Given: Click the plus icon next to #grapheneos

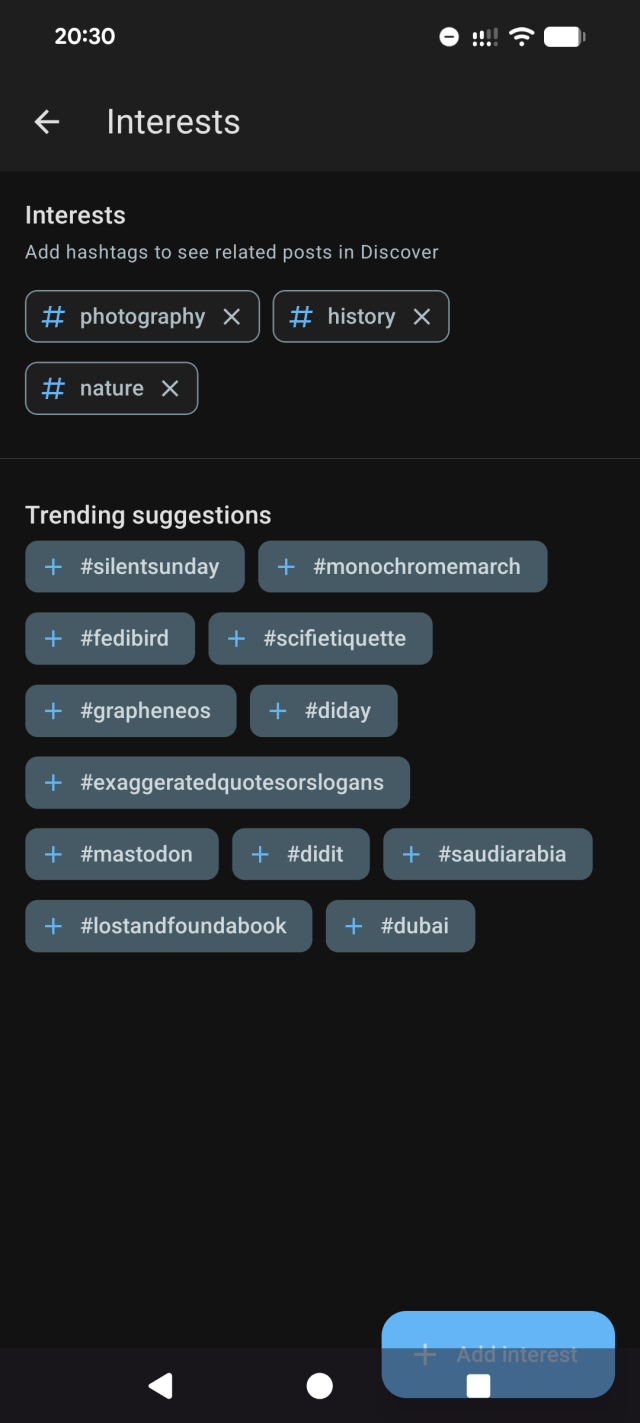Looking at the screenshot, I should tap(53, 710).
